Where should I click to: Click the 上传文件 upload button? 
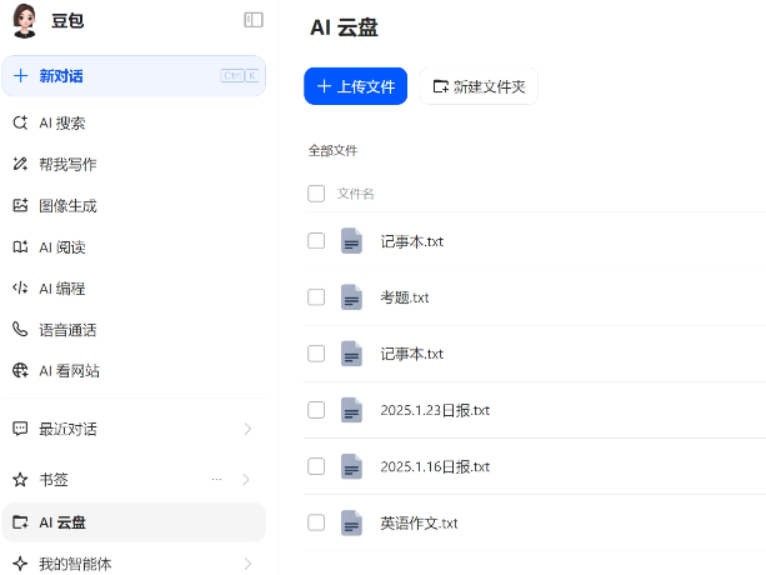[355, 86]
